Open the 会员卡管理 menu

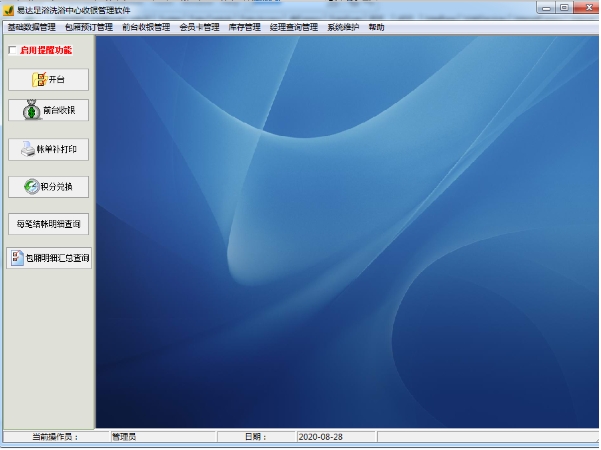(199, 27)
